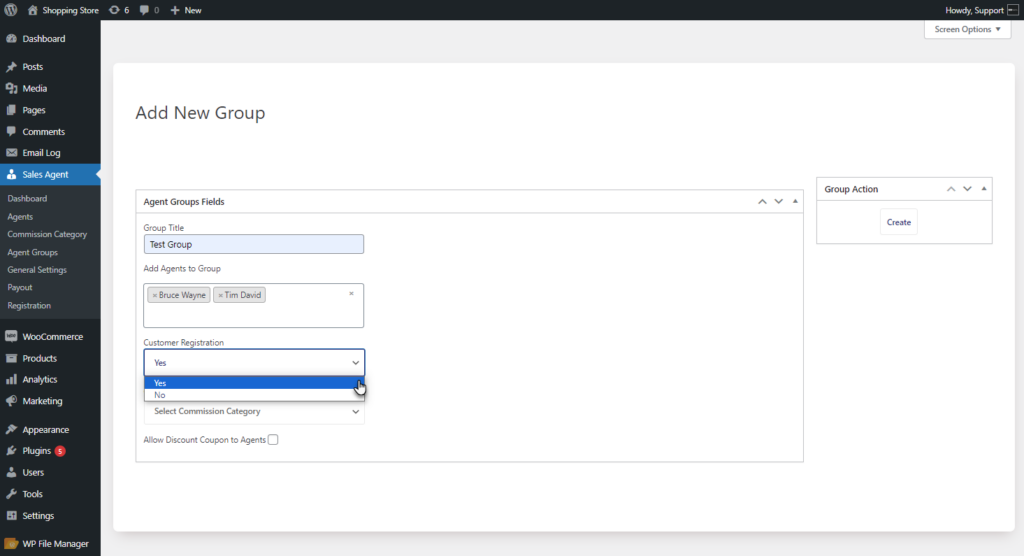This screenshot has width=1024, height=556.
Task: Click the WooCommerce icon in sidebar
Action: (11, 336)
